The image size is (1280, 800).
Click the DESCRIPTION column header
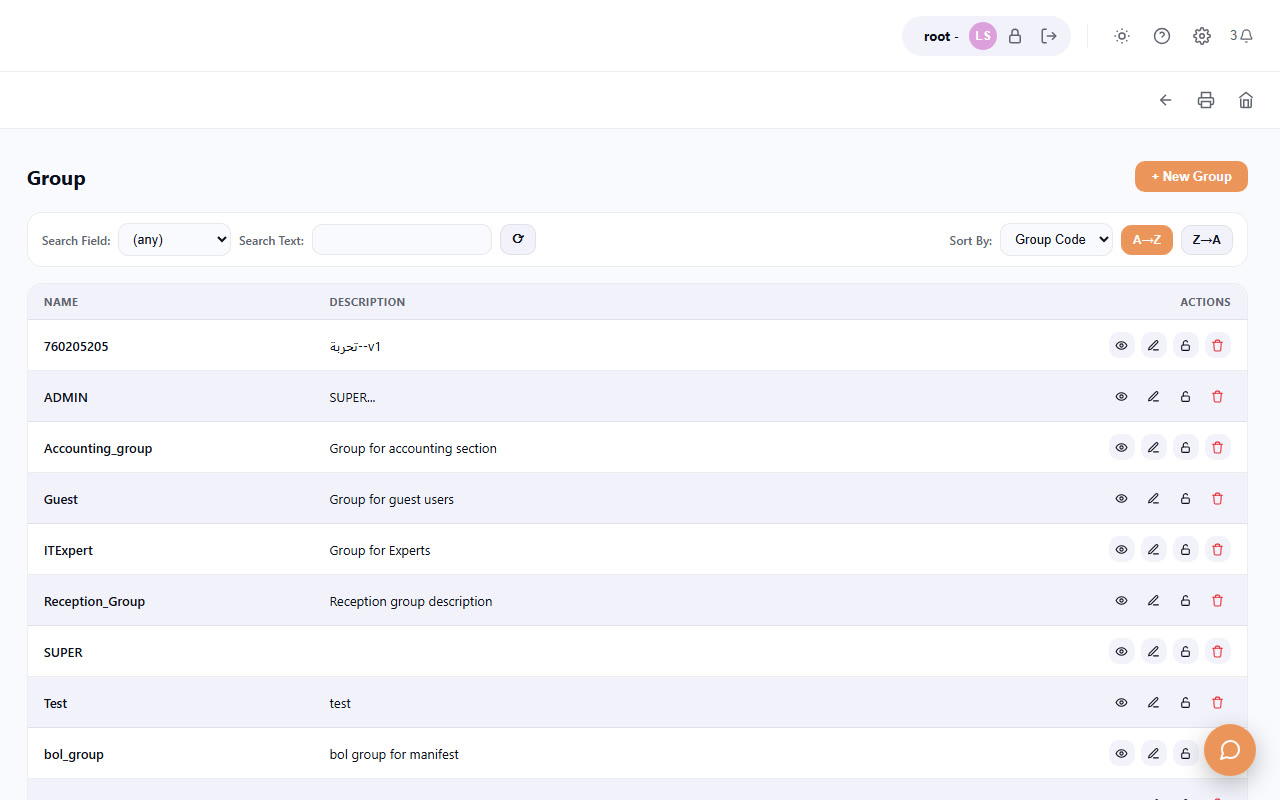367,302
